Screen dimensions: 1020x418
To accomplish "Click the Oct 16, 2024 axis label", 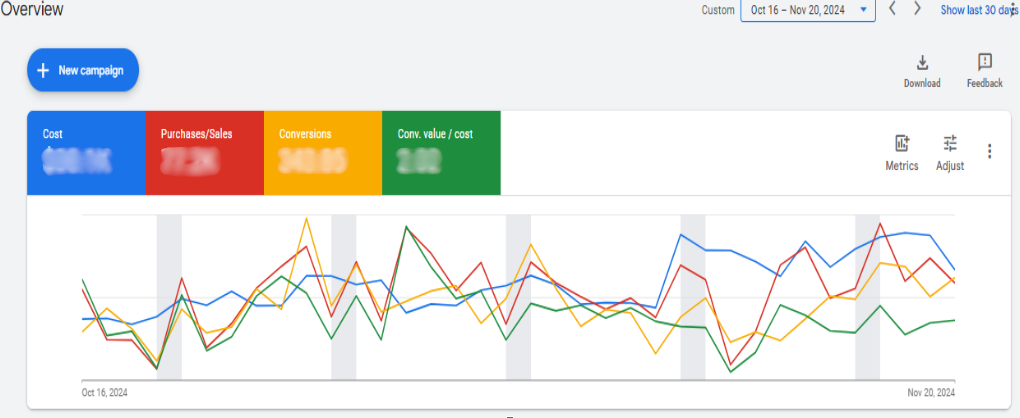I will [105, 393].
